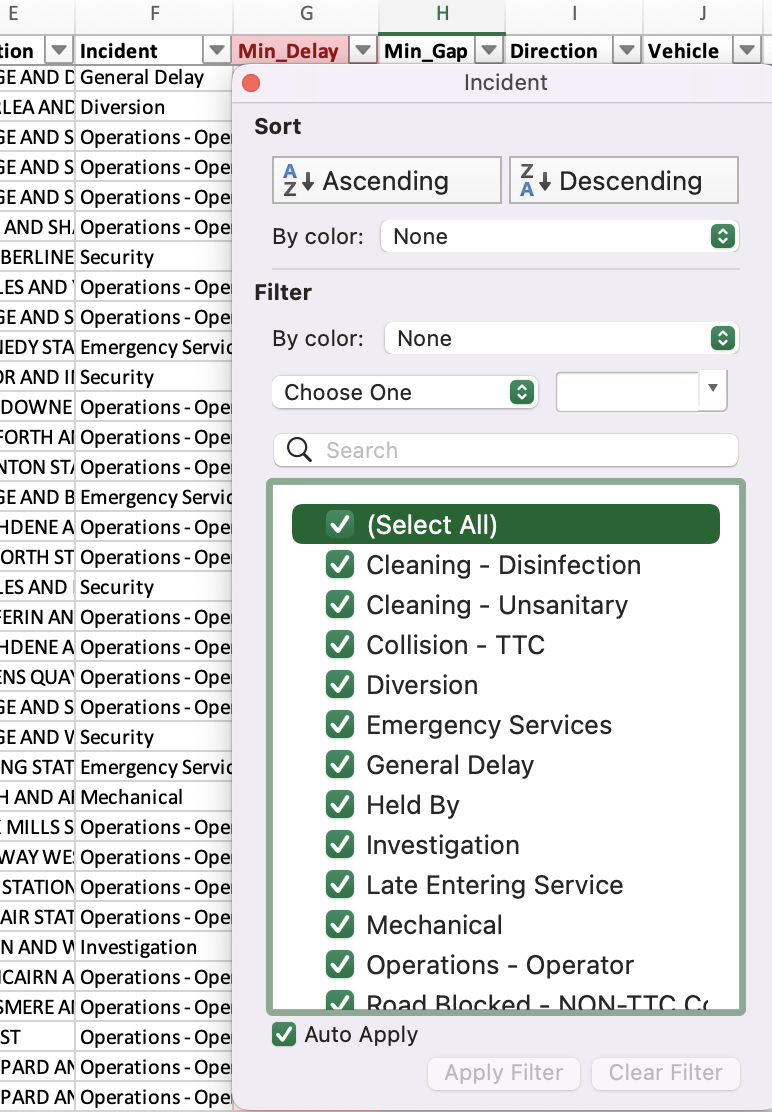Uncheck the Collision - TTC checkbox
This screenshot has width=772, height=1112.
point(340,644)
